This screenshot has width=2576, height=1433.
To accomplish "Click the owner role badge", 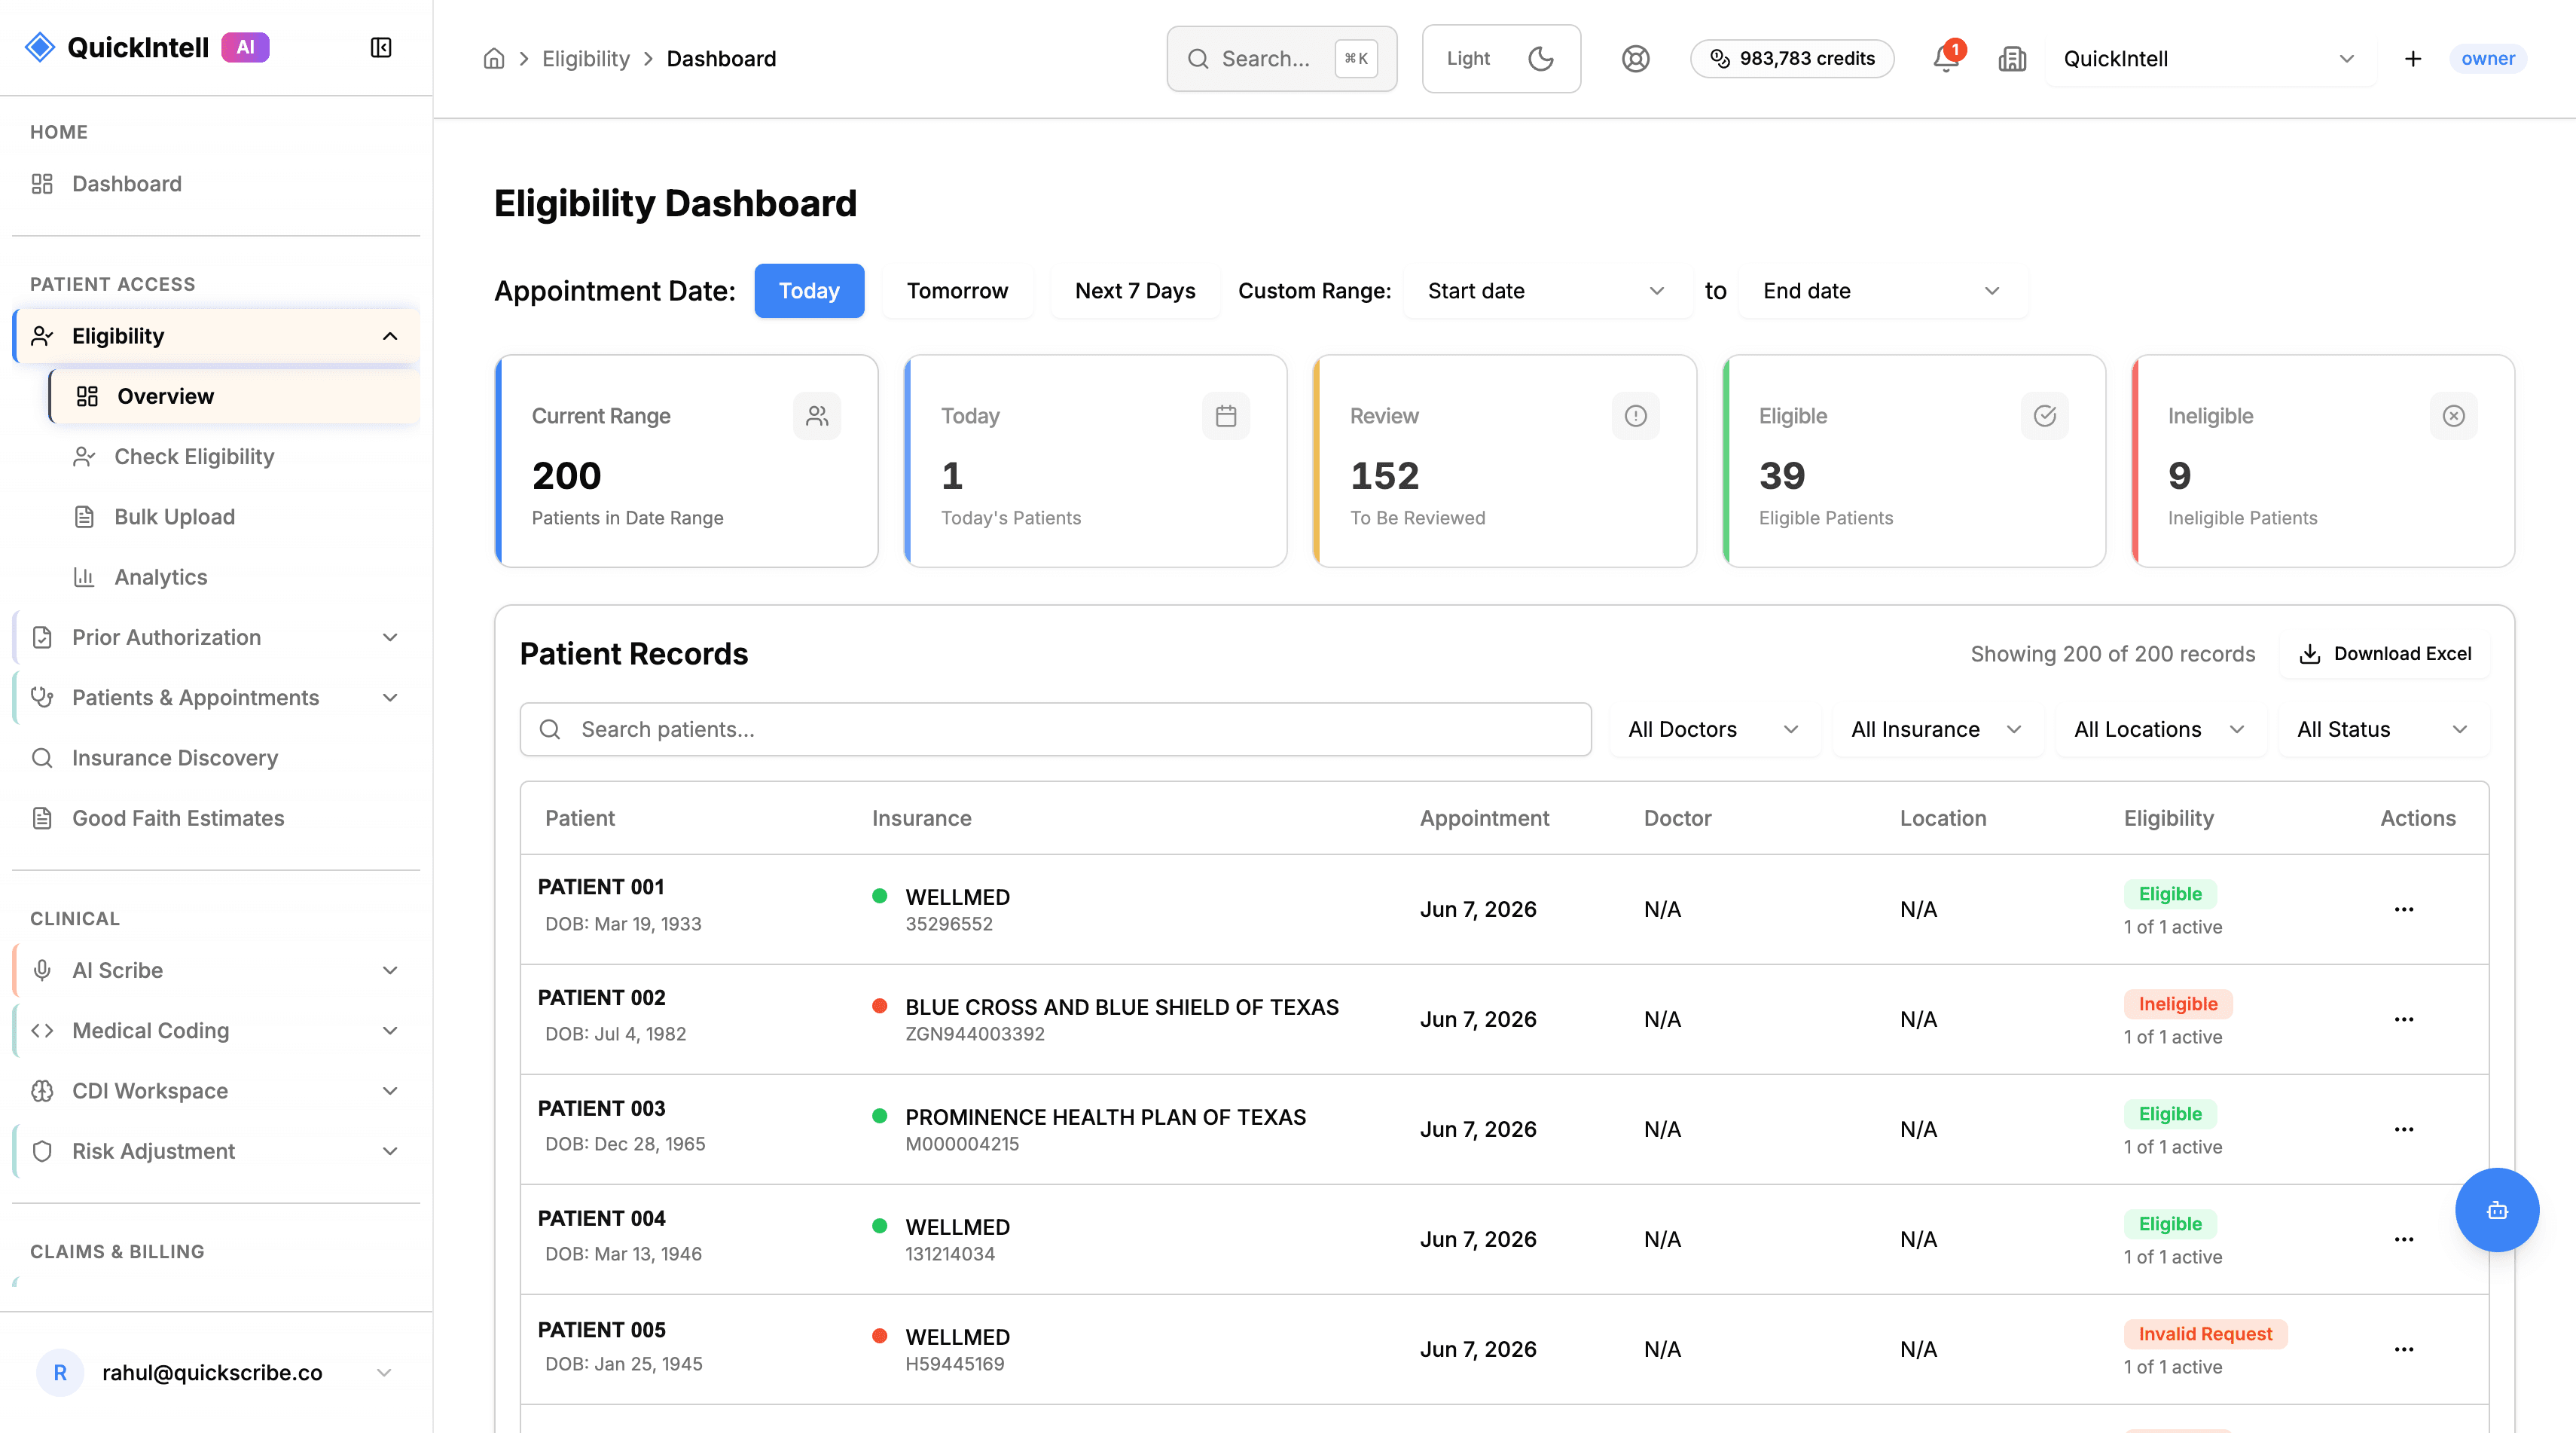I will [2488, 59].
